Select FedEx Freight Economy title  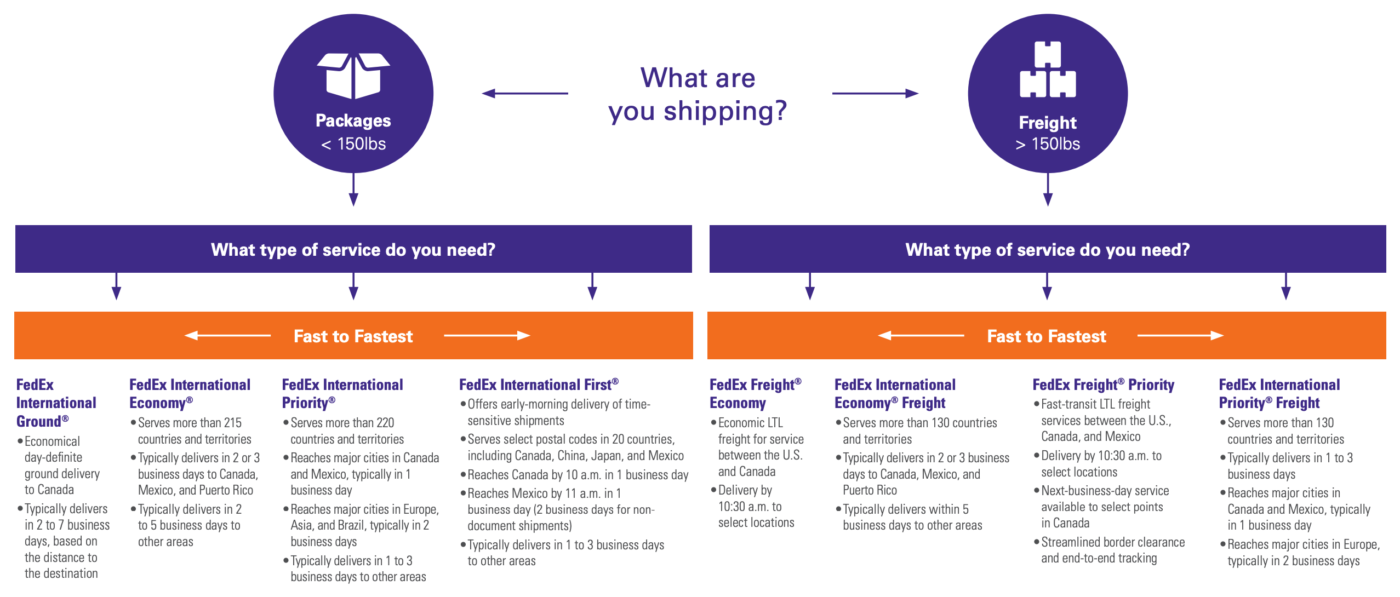(x=755, y=393)
